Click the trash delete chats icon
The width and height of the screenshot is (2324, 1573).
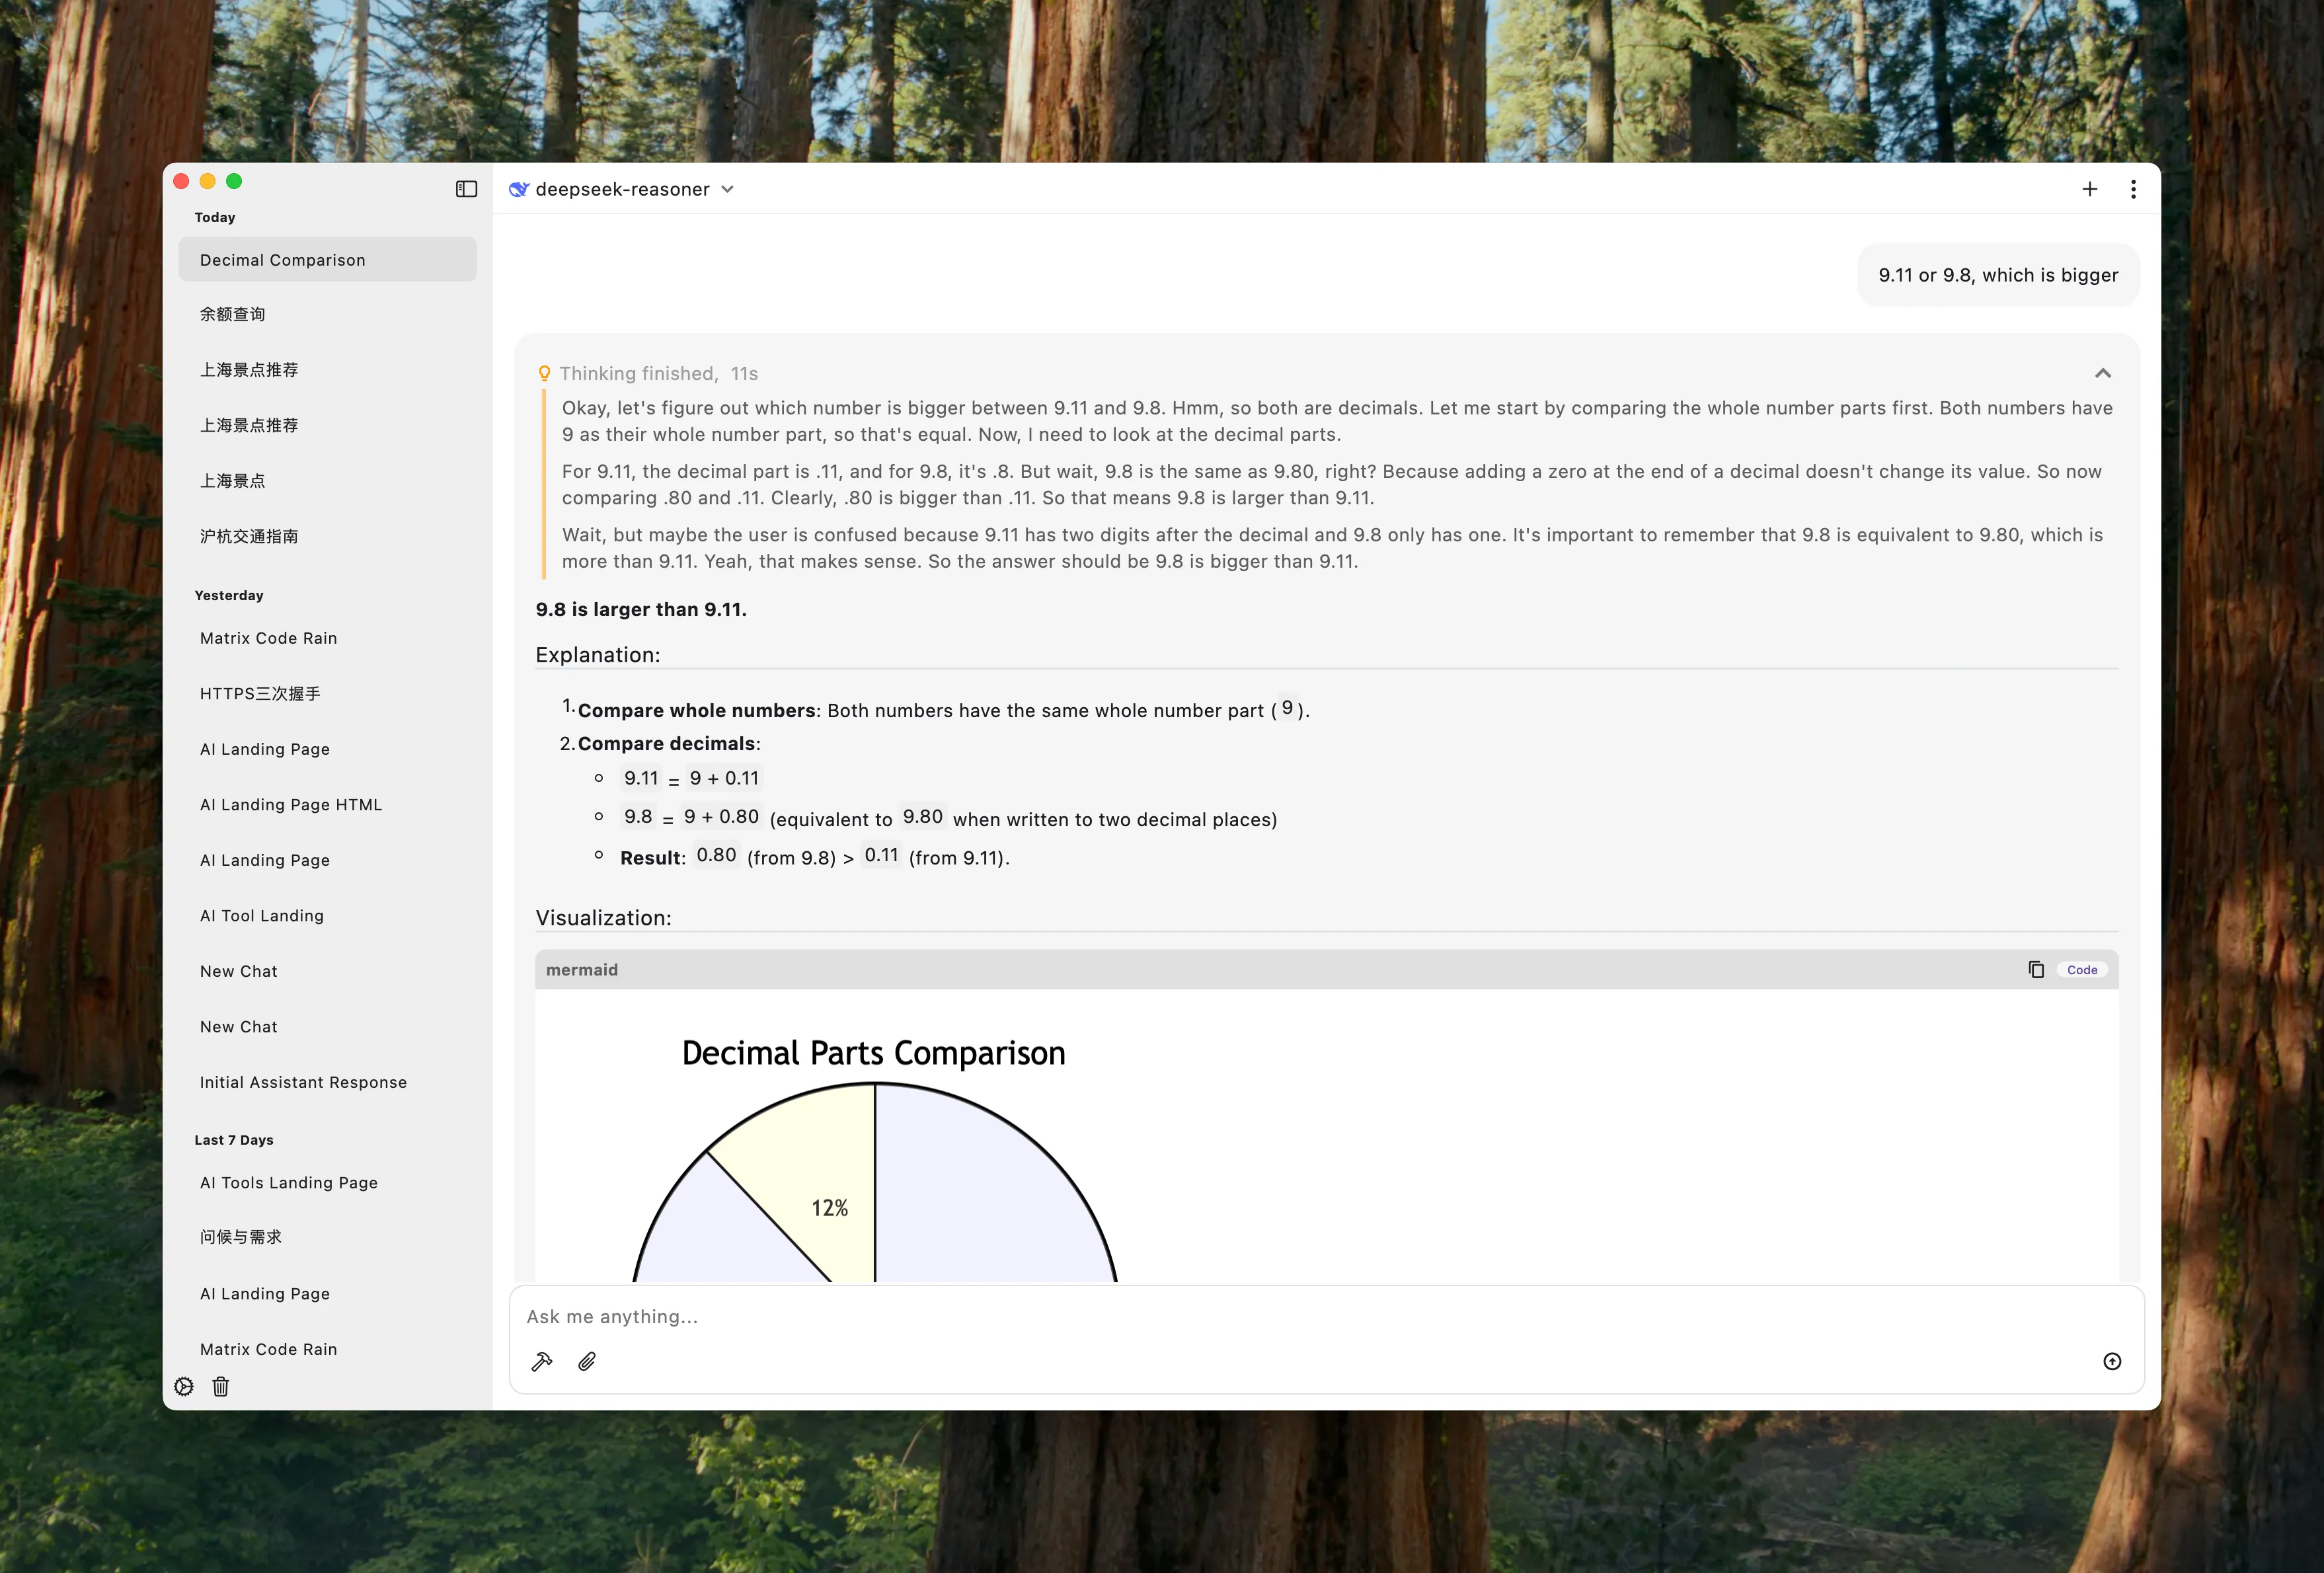(x=221, y=1386)
